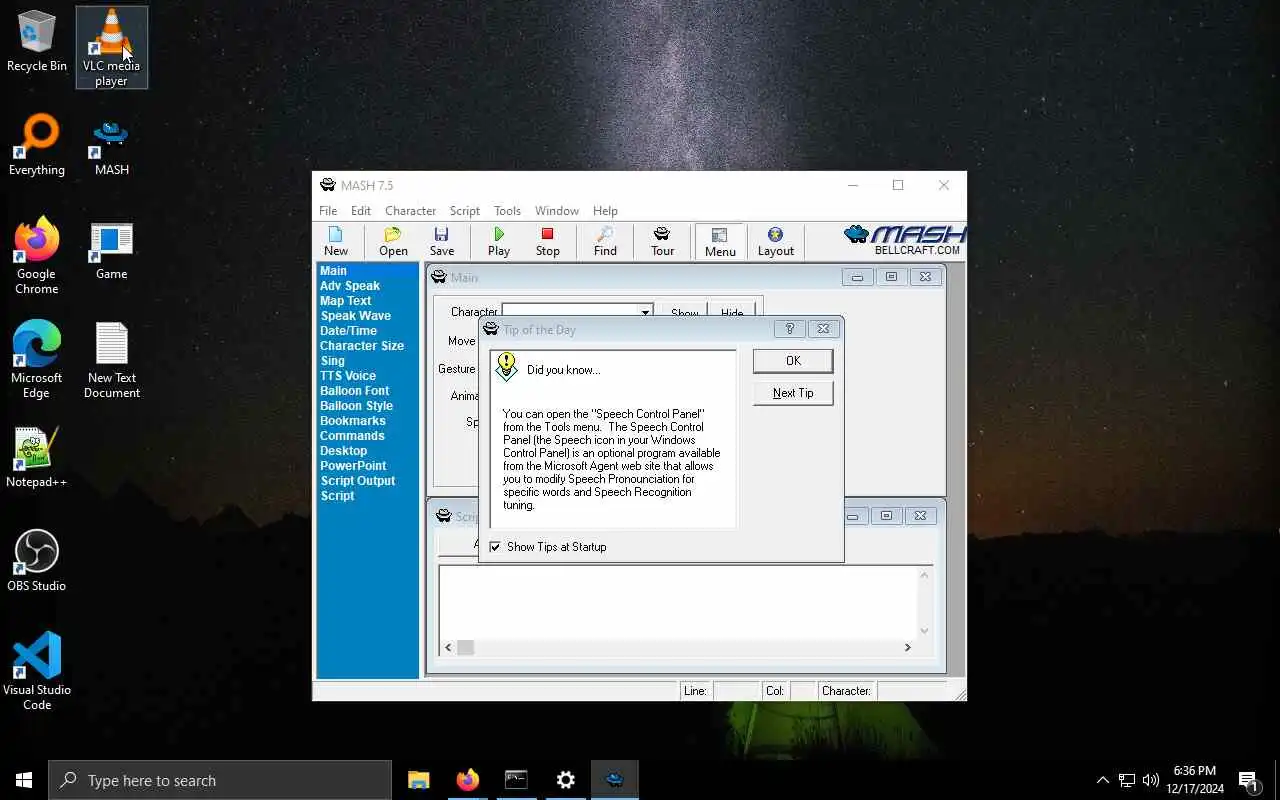Show the Next Tip
Screen dimensions: 1280x800
click(793, 393)
